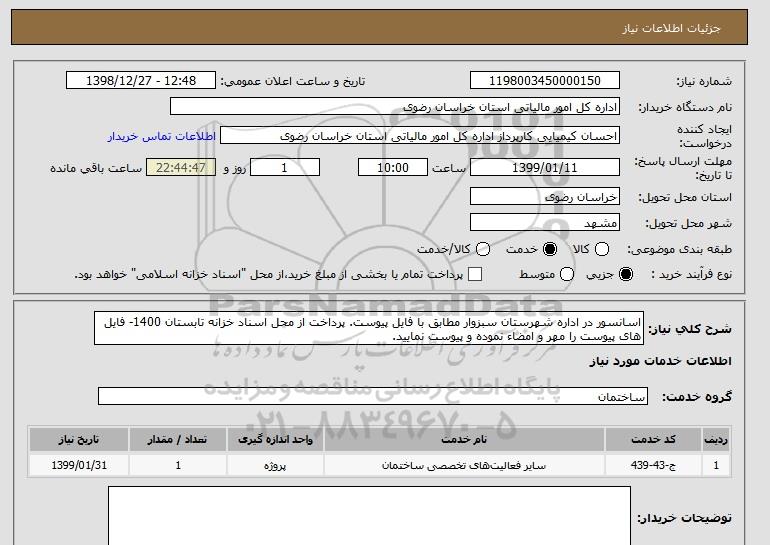The image size is (770, 545).
Task: Click the شهر محل تحویل field مشهد
Action: [545, 222]
